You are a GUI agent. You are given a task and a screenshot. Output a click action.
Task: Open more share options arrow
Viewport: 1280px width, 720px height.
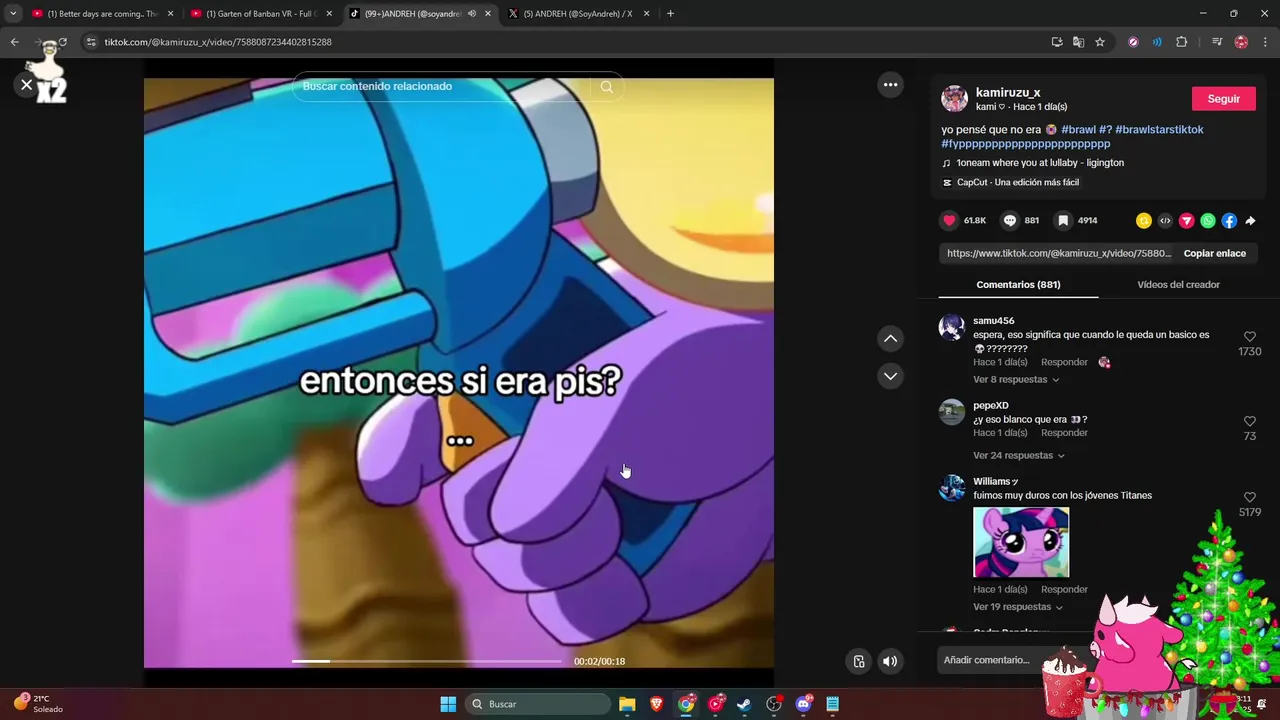1250,221
